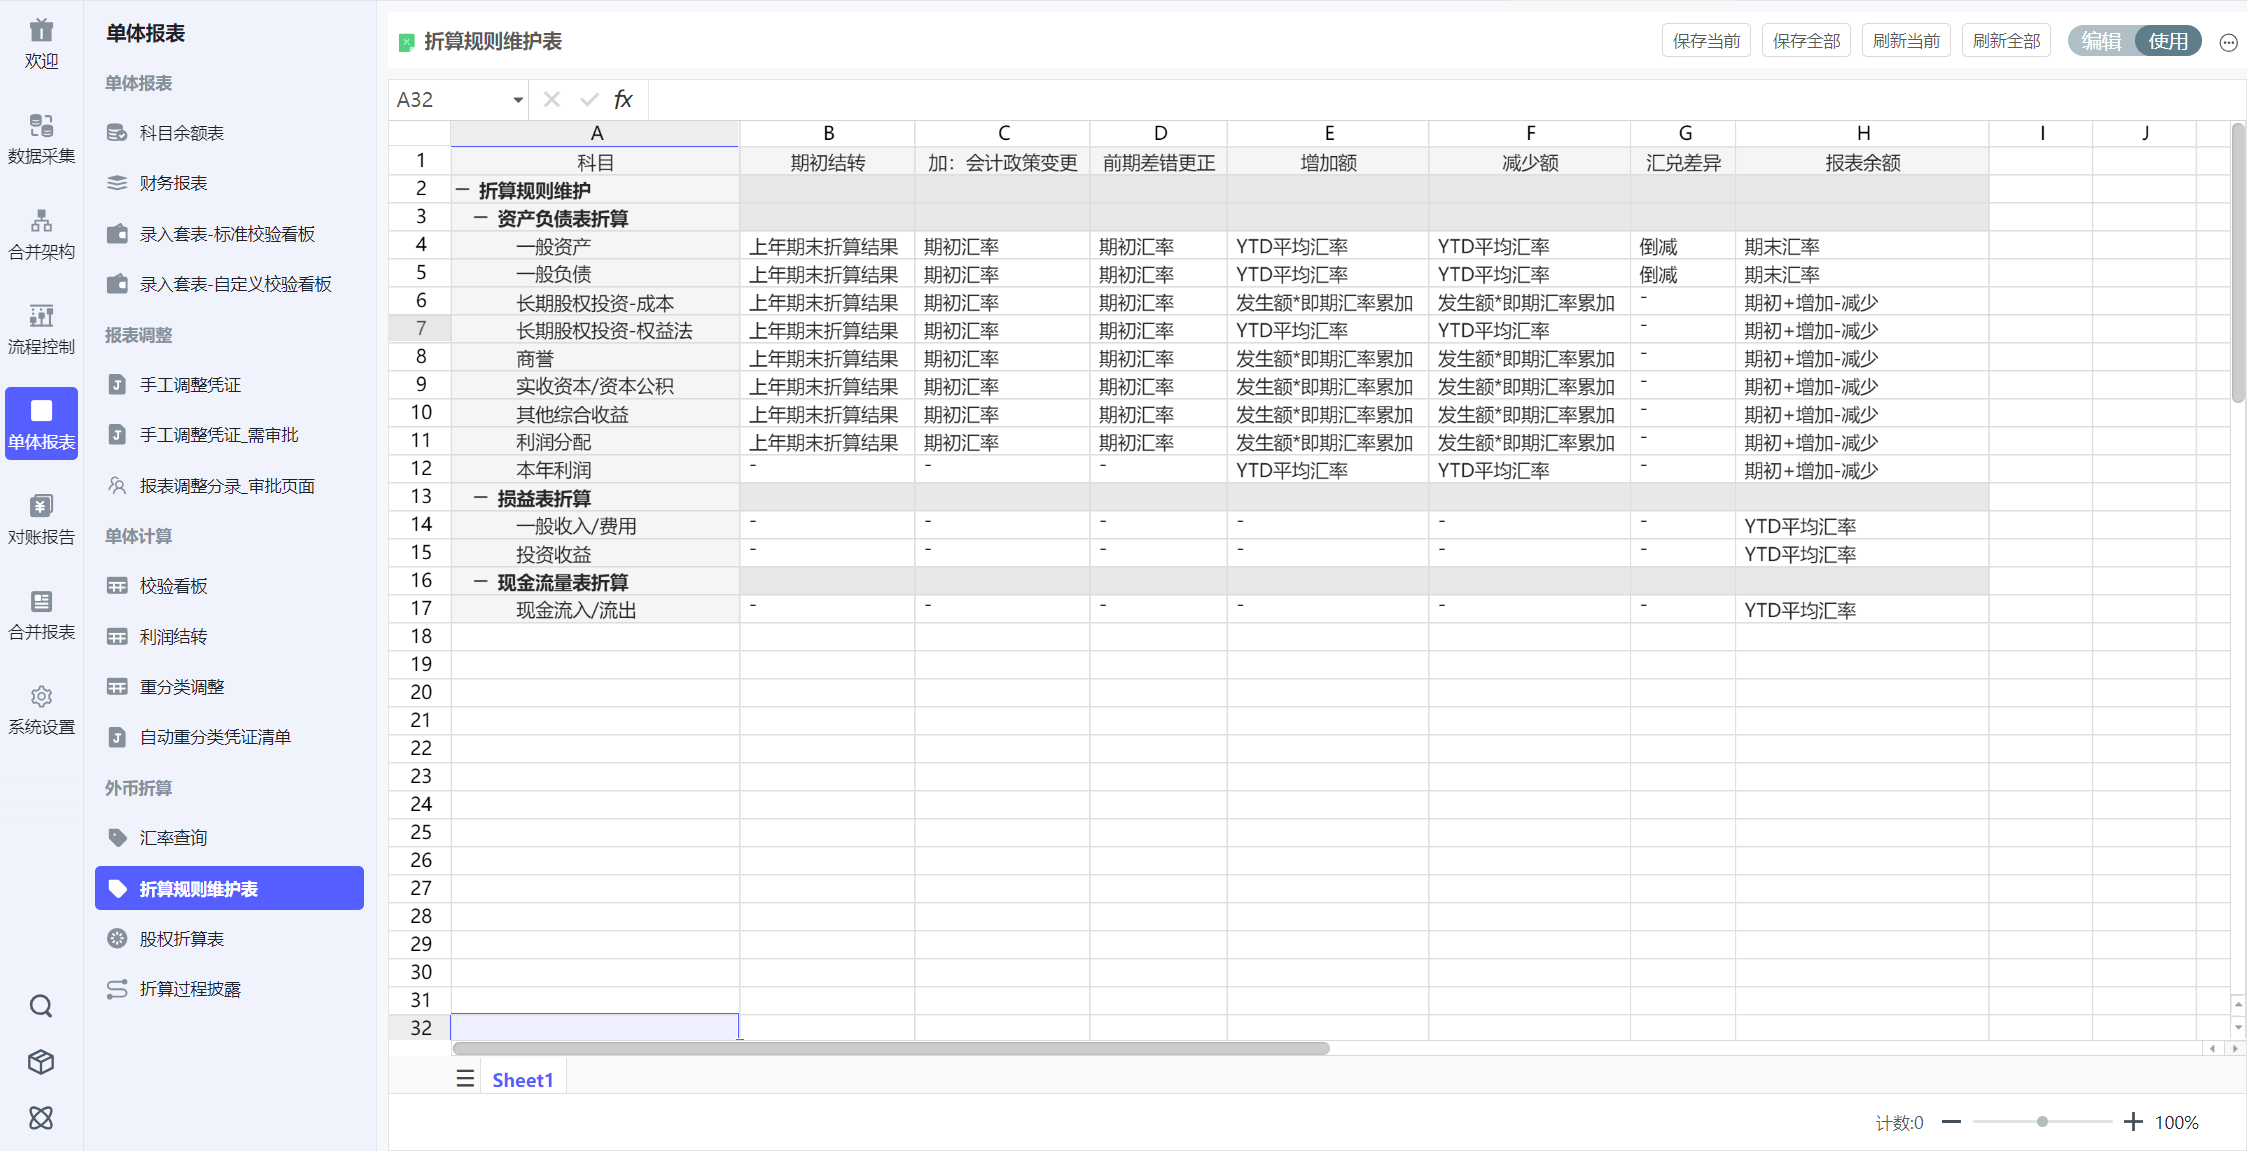Viewport: 2247px width, 1151px height.
Task: Click the 刷新全部 button
Action: click(x=2006, y=41)
